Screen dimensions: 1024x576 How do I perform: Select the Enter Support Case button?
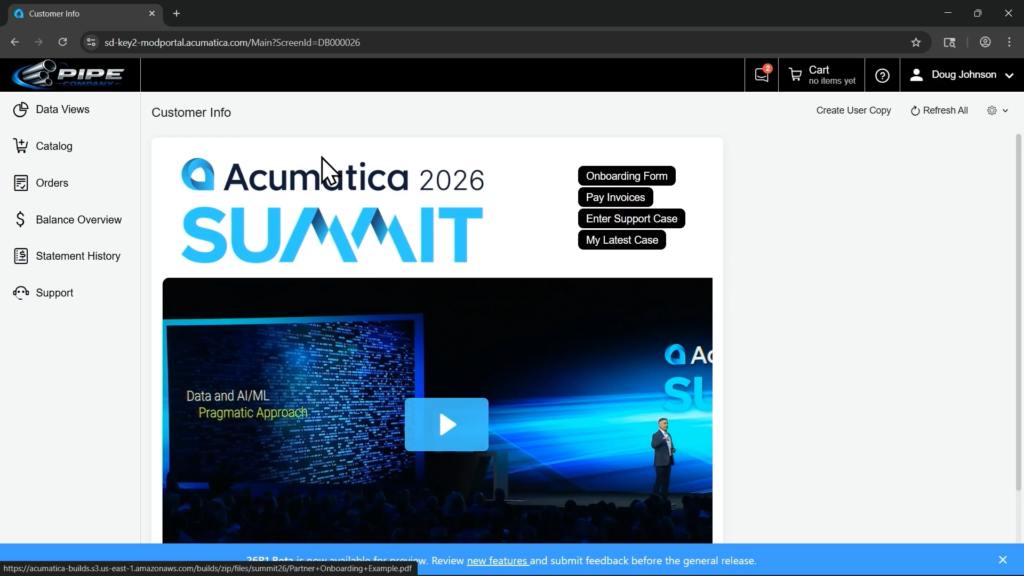click(x=631, y=219)
